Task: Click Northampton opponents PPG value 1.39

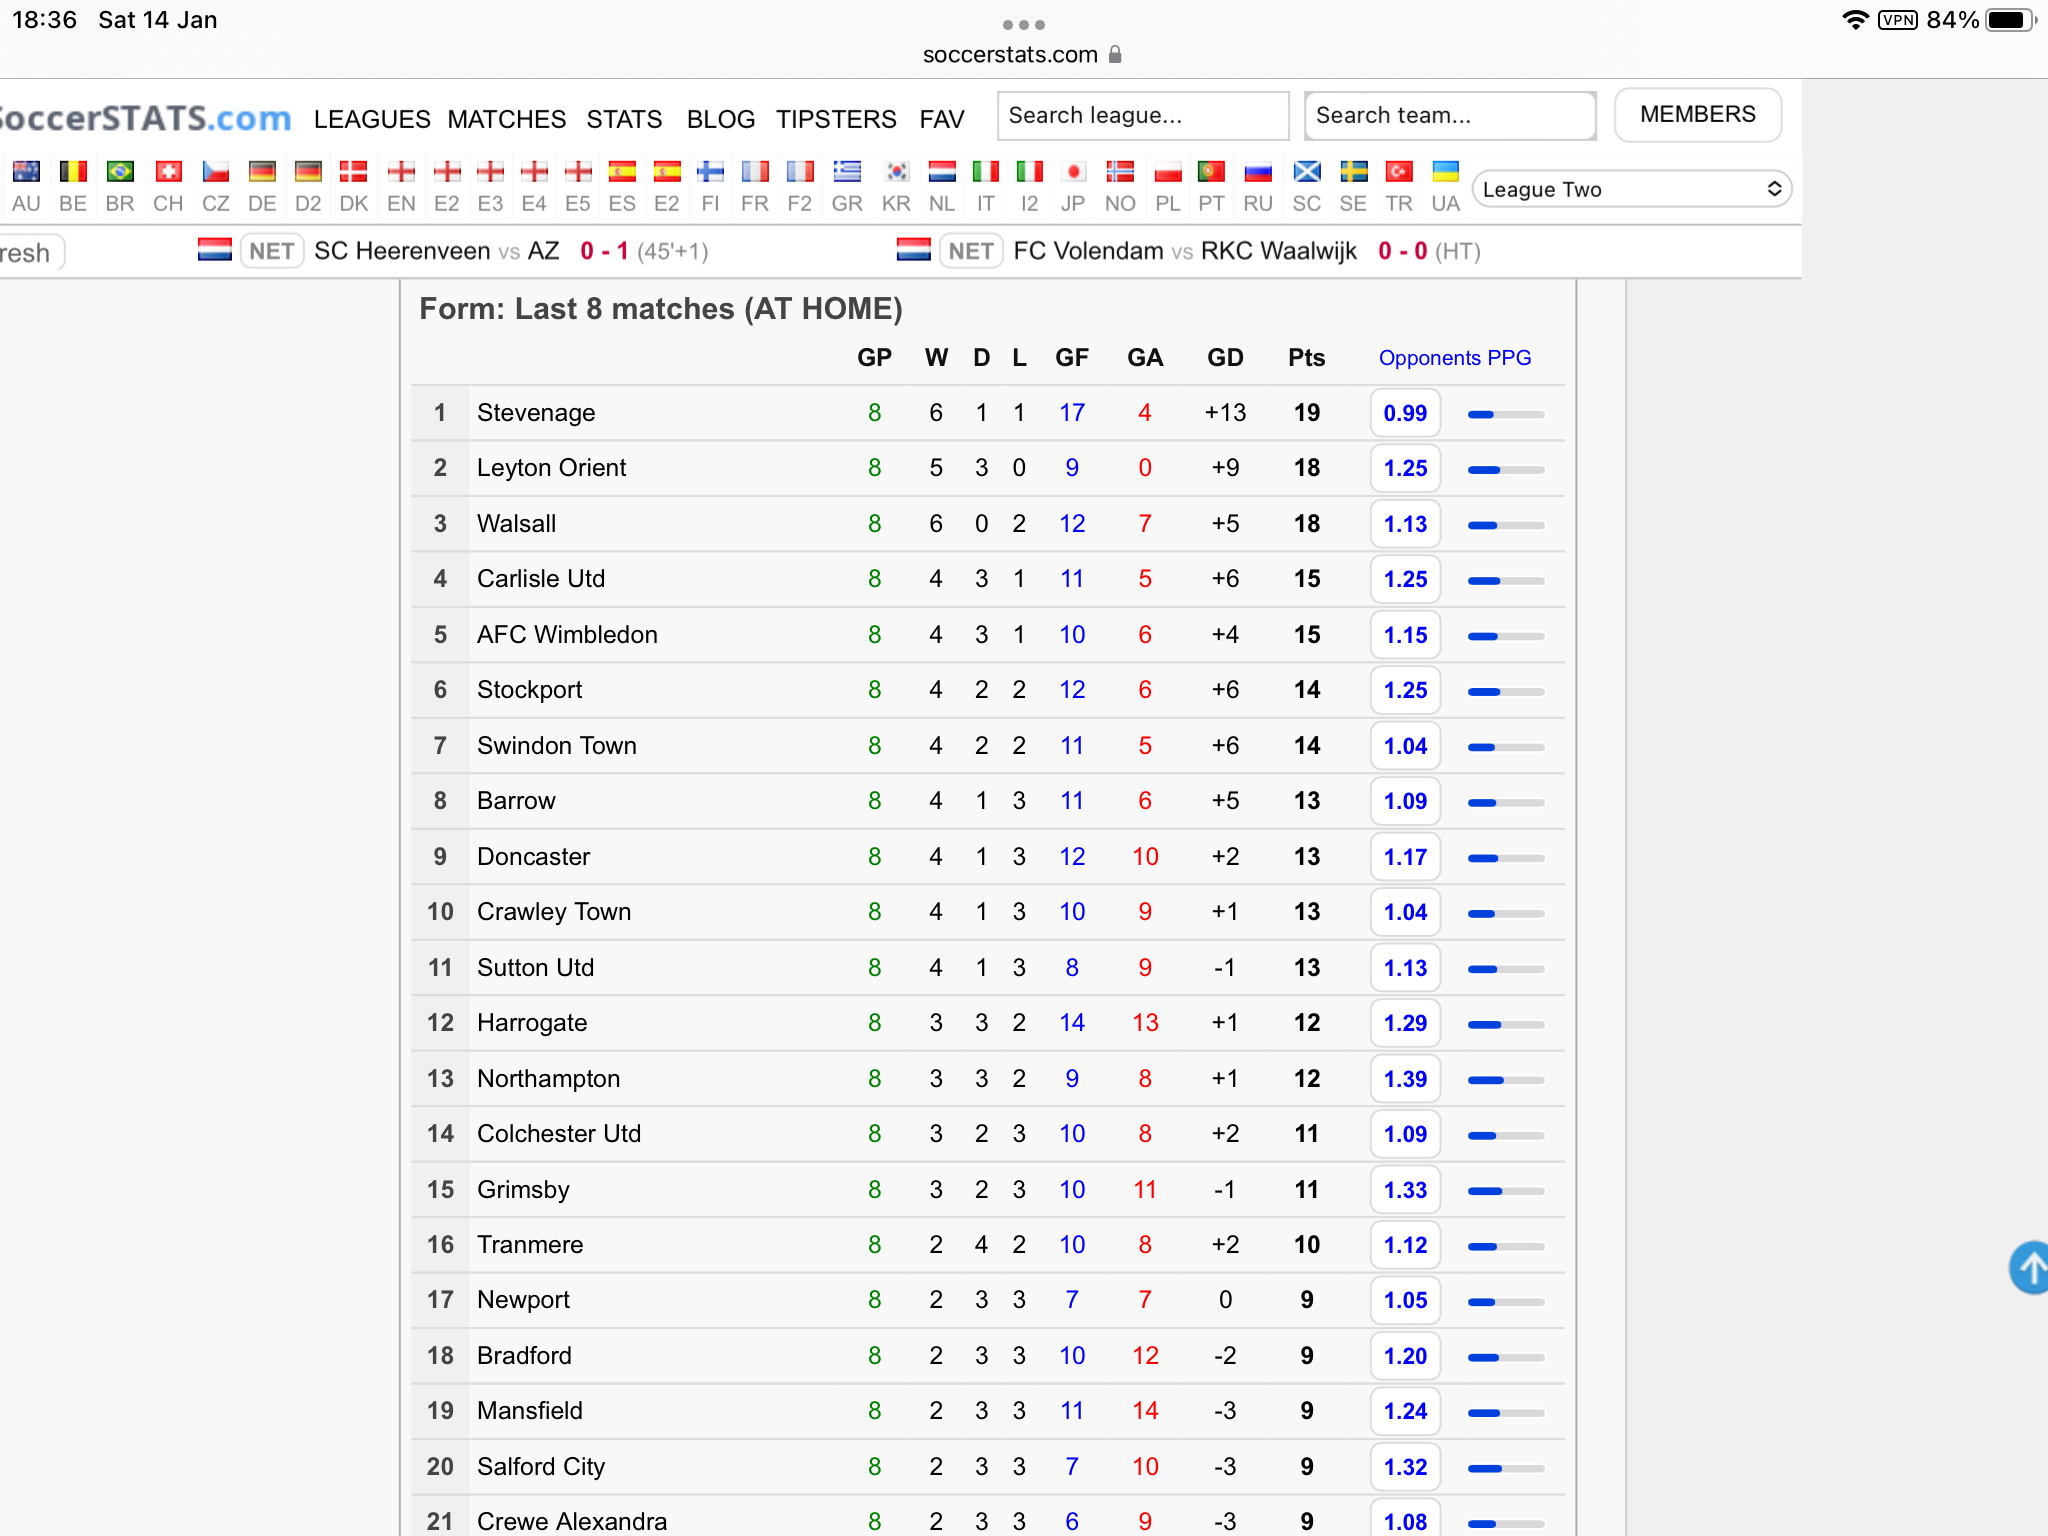Action: click(1405, 1079)
